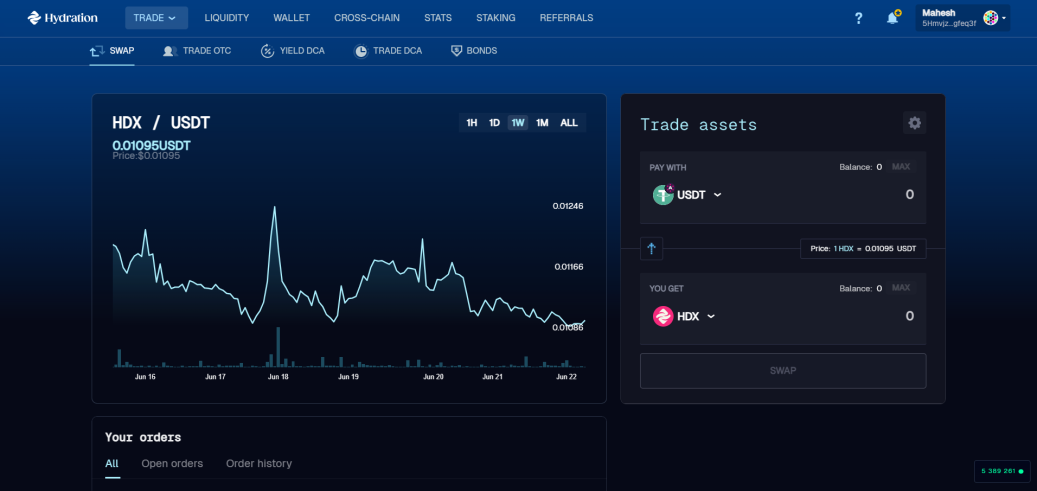Switch chart range to ALL
This screenshot has height=491, width=1037.
(569, 123)
